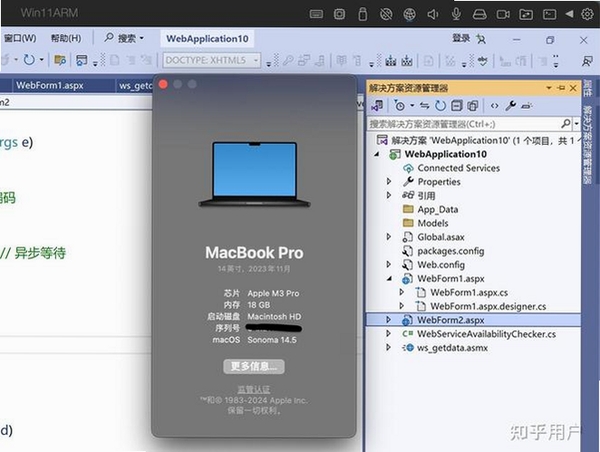This screenshot has width=600, height=452.
Task: Switch to the WebForm1.aspx editor tab
Action: tap(50, 85)
